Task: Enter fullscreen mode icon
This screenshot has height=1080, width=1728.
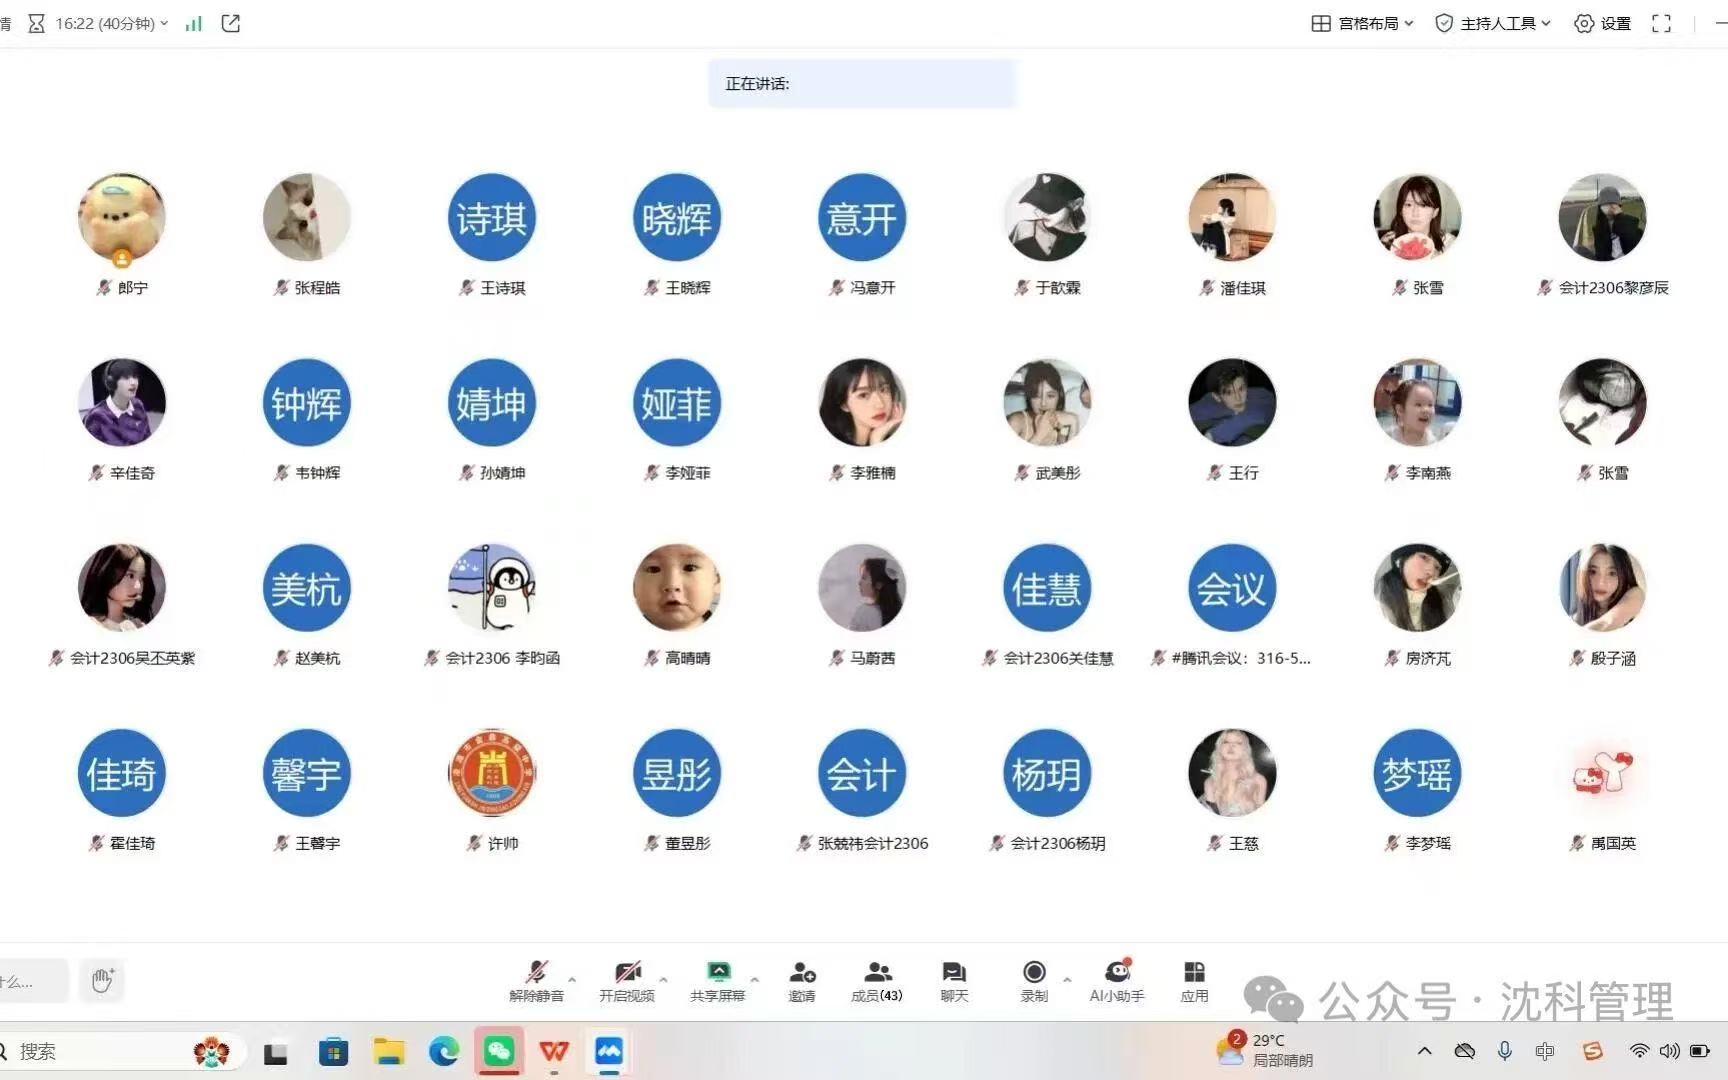Action: (1661, 23)
